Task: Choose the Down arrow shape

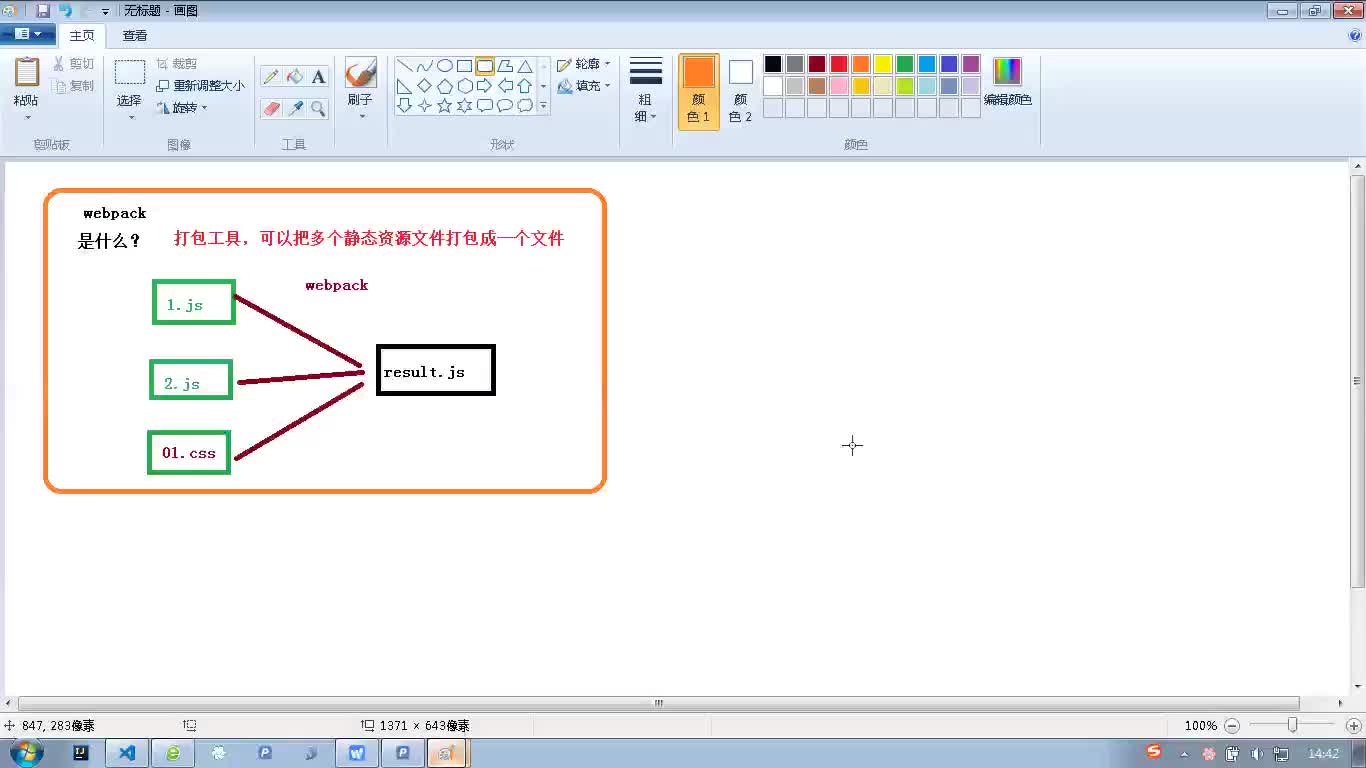Action: pos(405,105)
